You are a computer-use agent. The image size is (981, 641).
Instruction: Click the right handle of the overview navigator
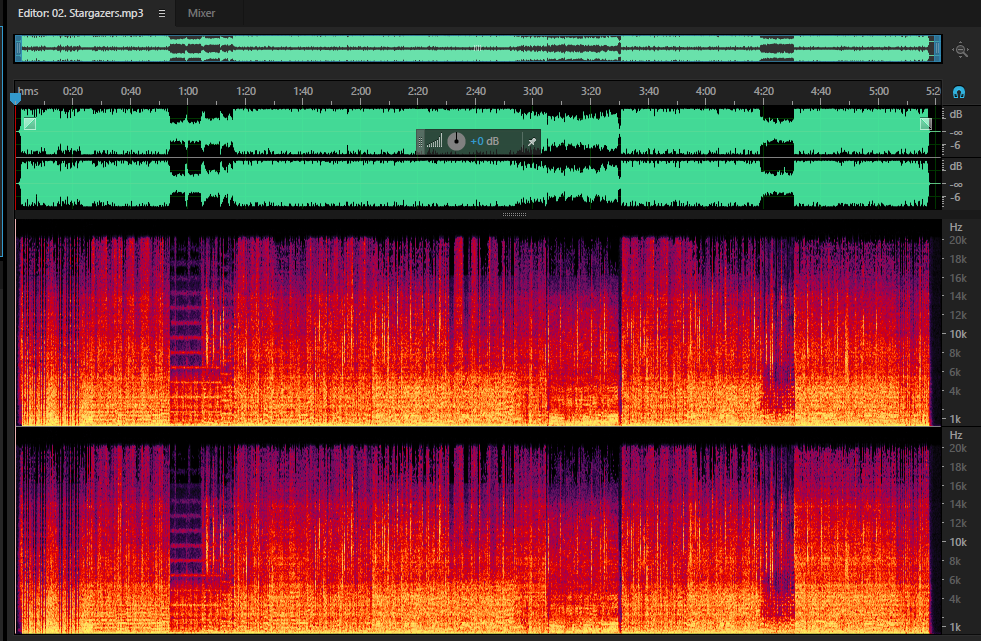coord(937,49)
